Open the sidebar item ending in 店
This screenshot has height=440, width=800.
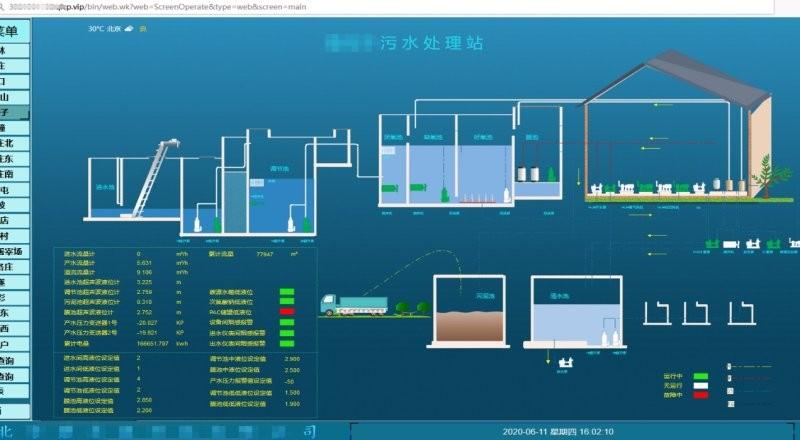coord(15,221)
